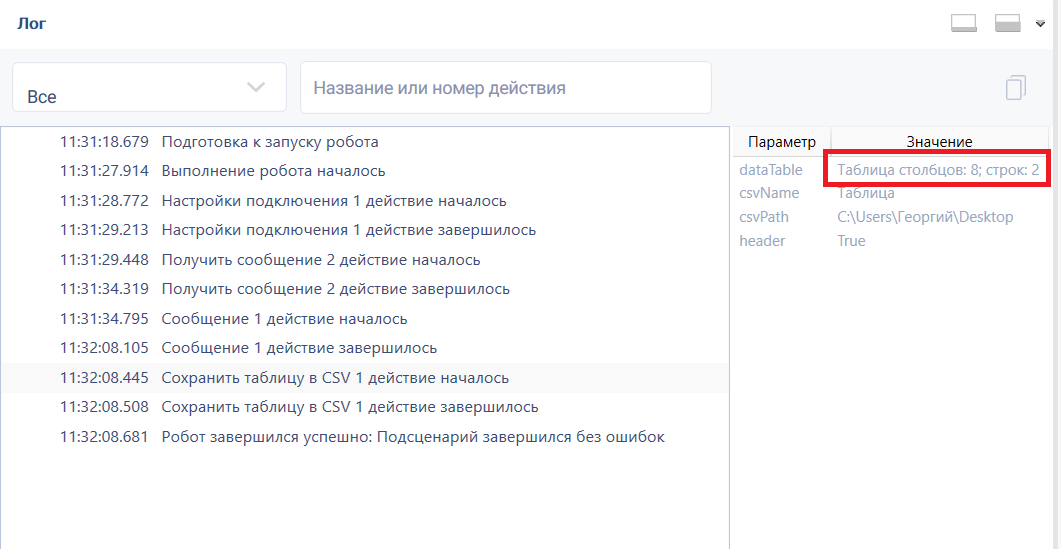This screenshot has width=1061, height=549.
Task: Click the 'Значение' column header
Action: click(x=939, y=141)
